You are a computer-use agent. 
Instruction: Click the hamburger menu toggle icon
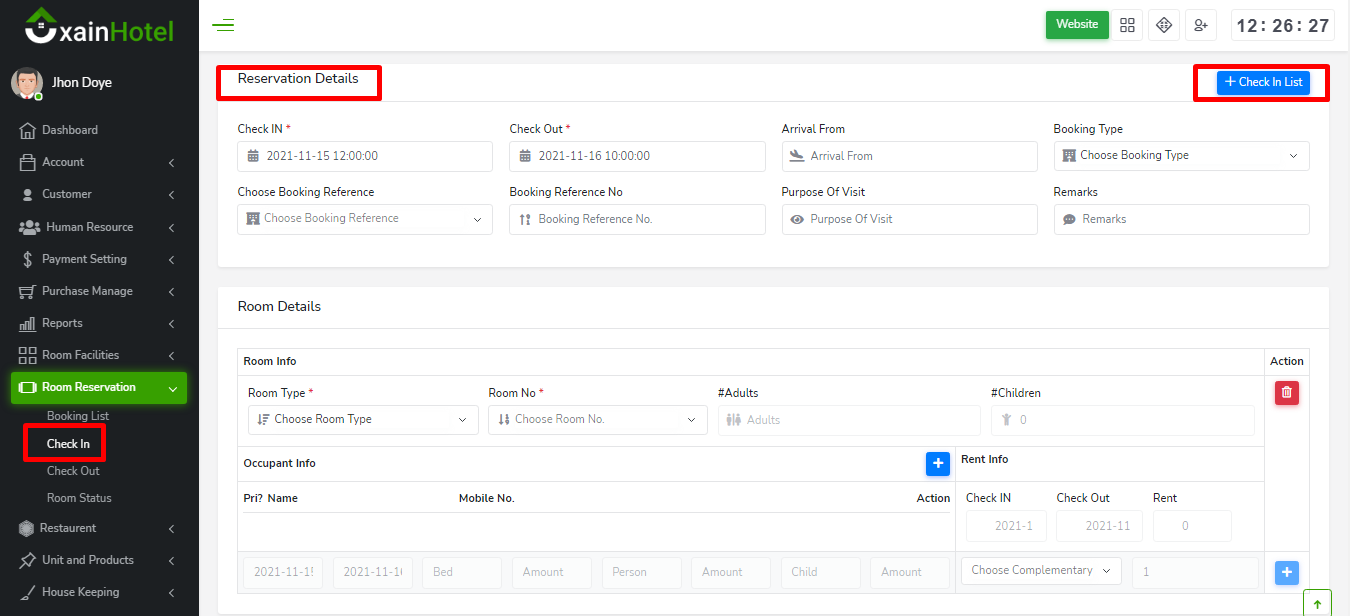(x=223, y=25)
